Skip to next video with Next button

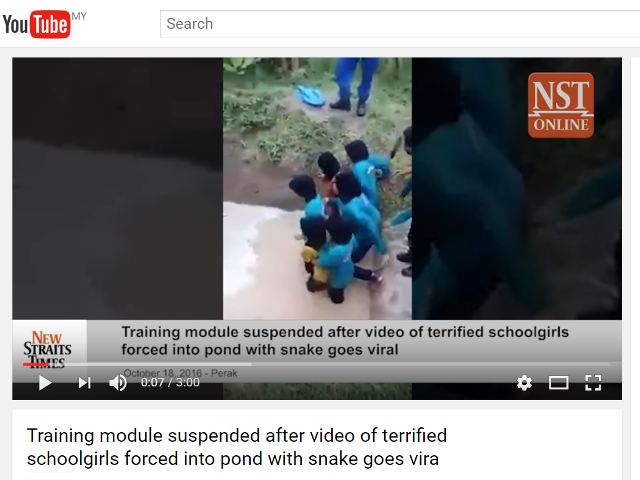pyautogui.click(x=84, y=383)
